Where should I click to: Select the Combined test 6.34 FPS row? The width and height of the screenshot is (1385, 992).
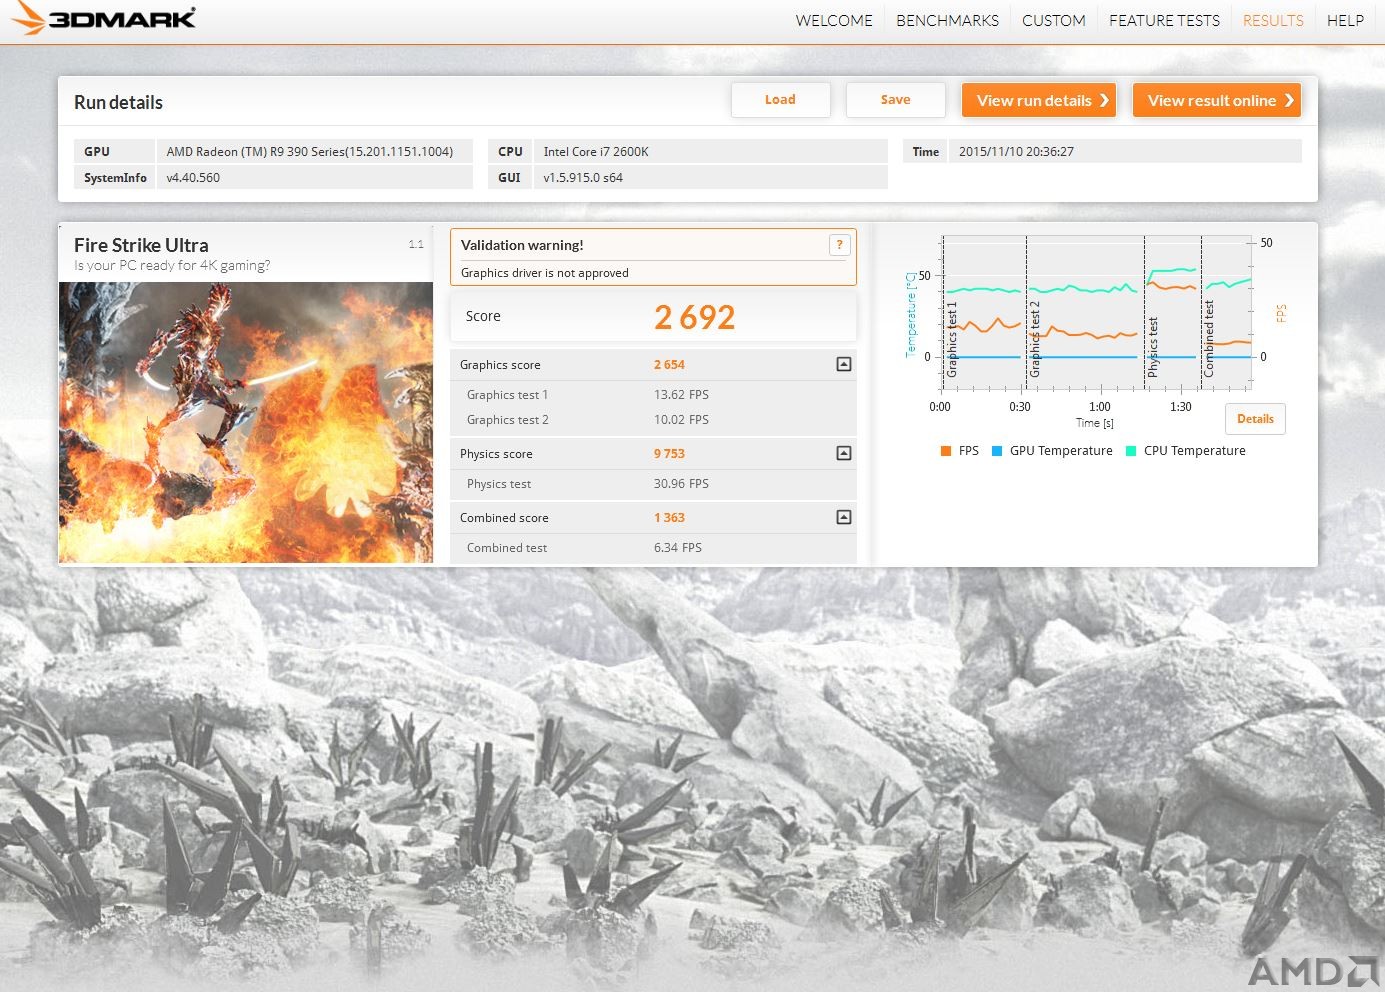(x=653, y=548)
